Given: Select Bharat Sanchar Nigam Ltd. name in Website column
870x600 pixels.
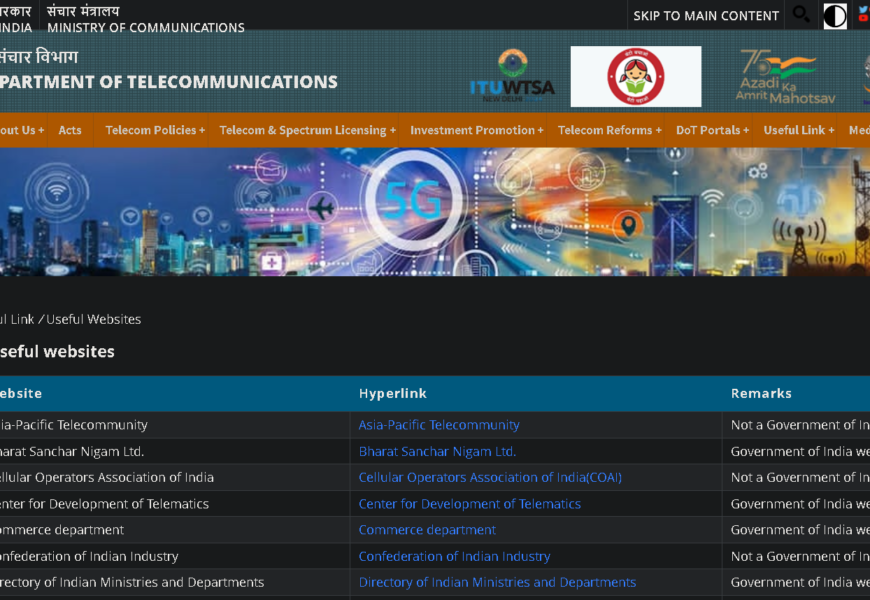Looking at the screenshot, I should tap(72, 451).
